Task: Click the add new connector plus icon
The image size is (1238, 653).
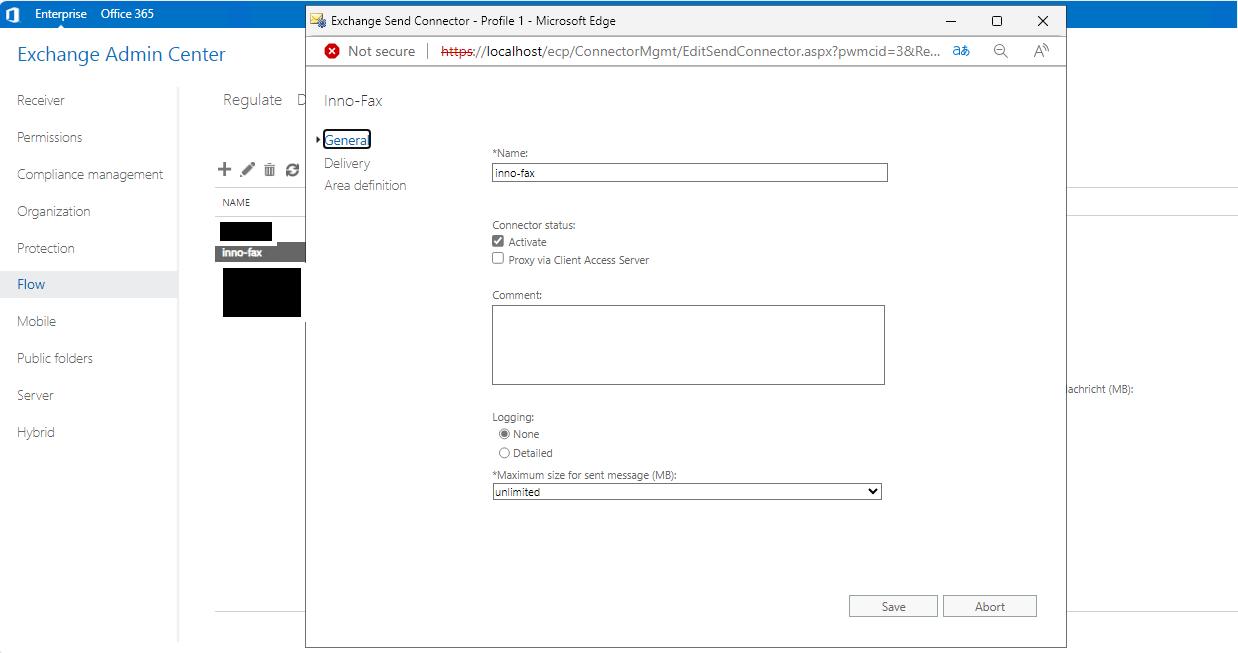Action: (225, 170)
